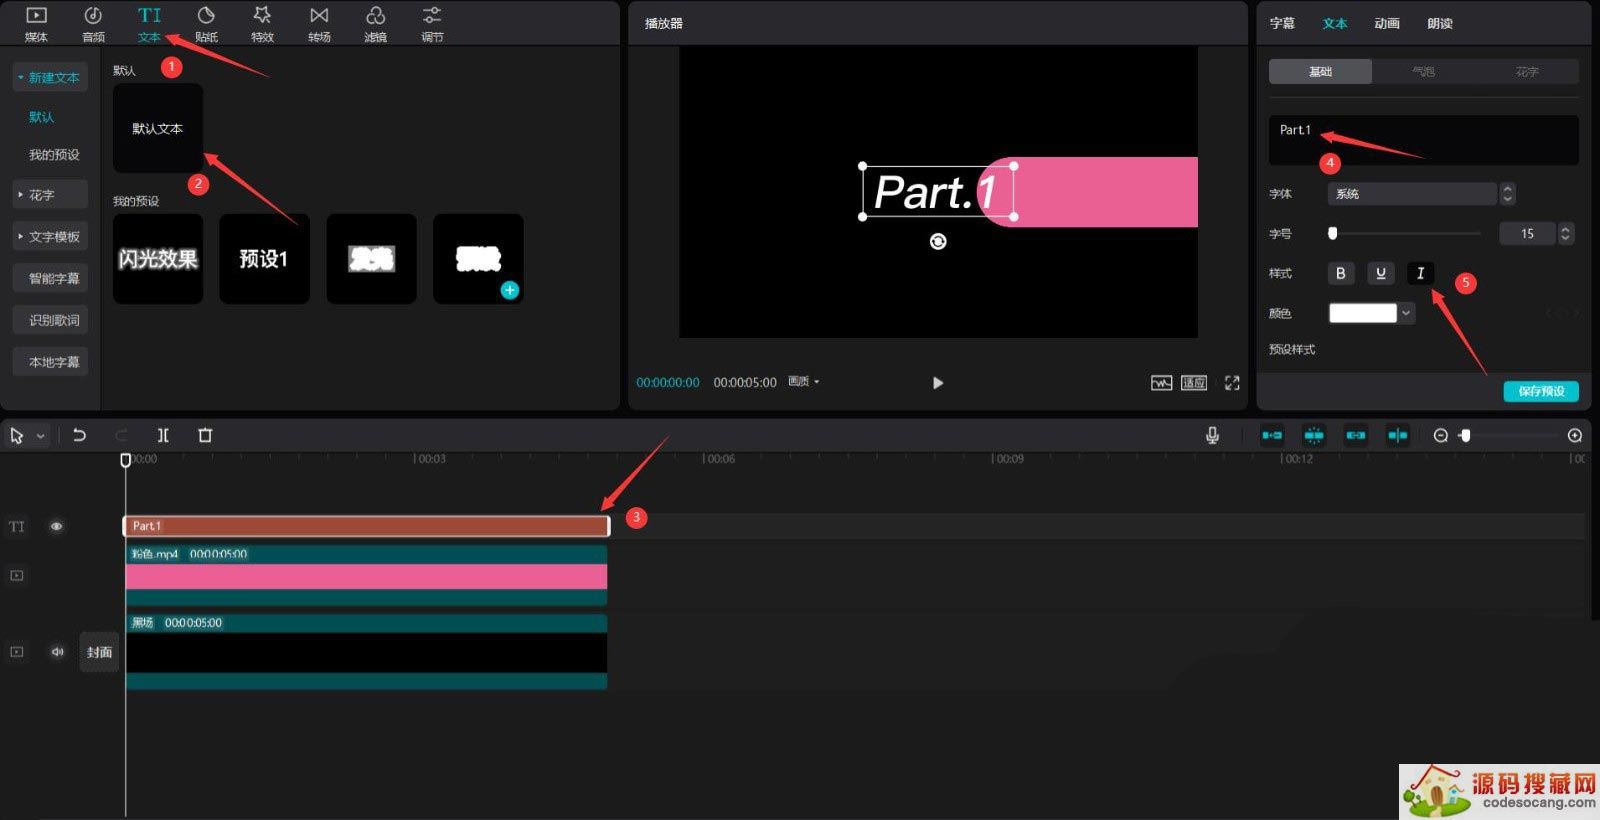Expand the 花字 category
The height and width of the screenshot is (820, 1600).
point(50,195)
